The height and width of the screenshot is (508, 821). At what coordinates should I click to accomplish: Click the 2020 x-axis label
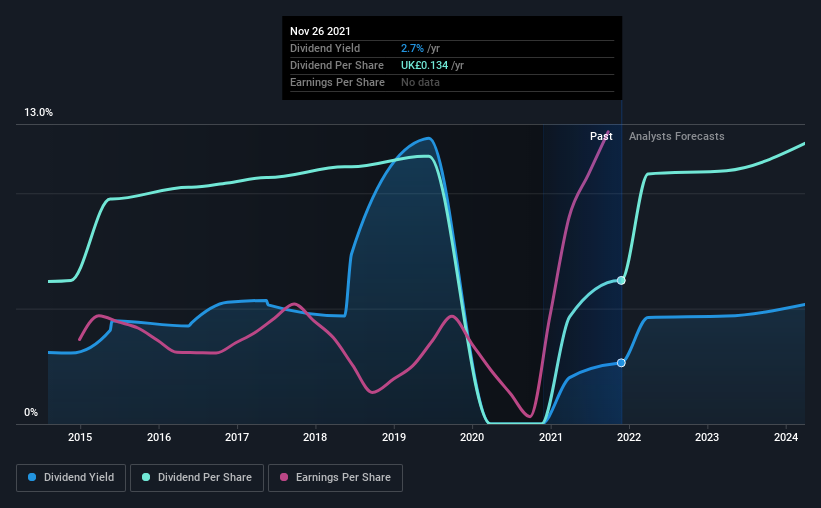pos(472,437)
